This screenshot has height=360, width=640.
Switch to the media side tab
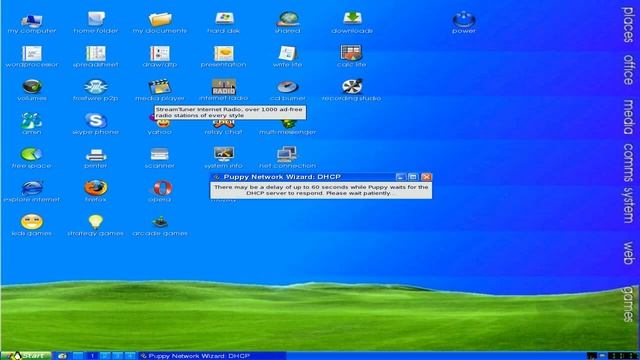(x=628, y=117)
